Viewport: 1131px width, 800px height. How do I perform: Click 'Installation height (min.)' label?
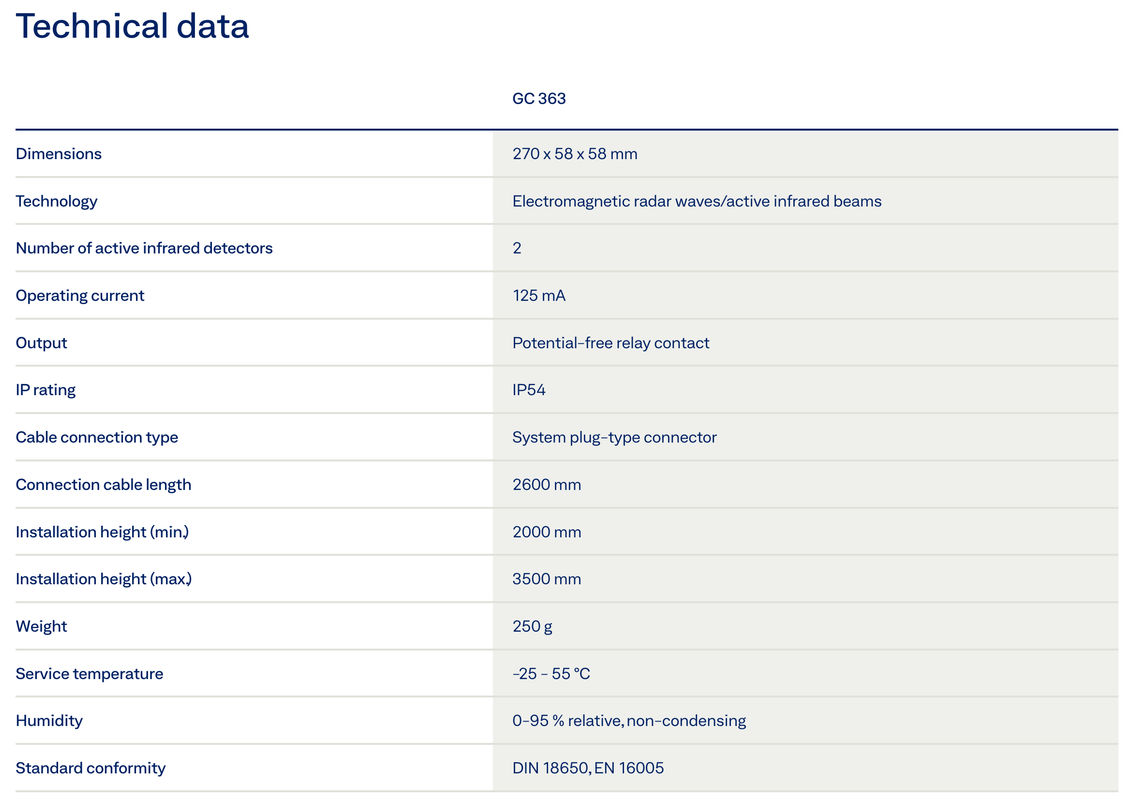coord(102,532)
